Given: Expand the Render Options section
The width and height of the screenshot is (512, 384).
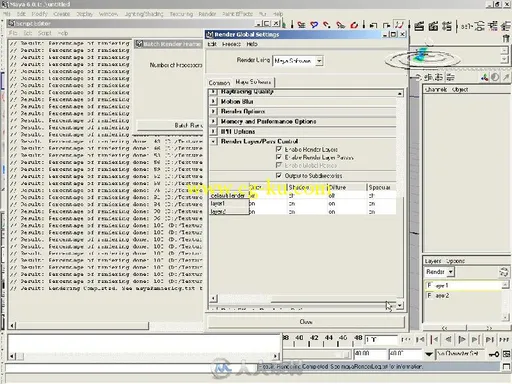Looking at the screenshot, I should point(213,111).
